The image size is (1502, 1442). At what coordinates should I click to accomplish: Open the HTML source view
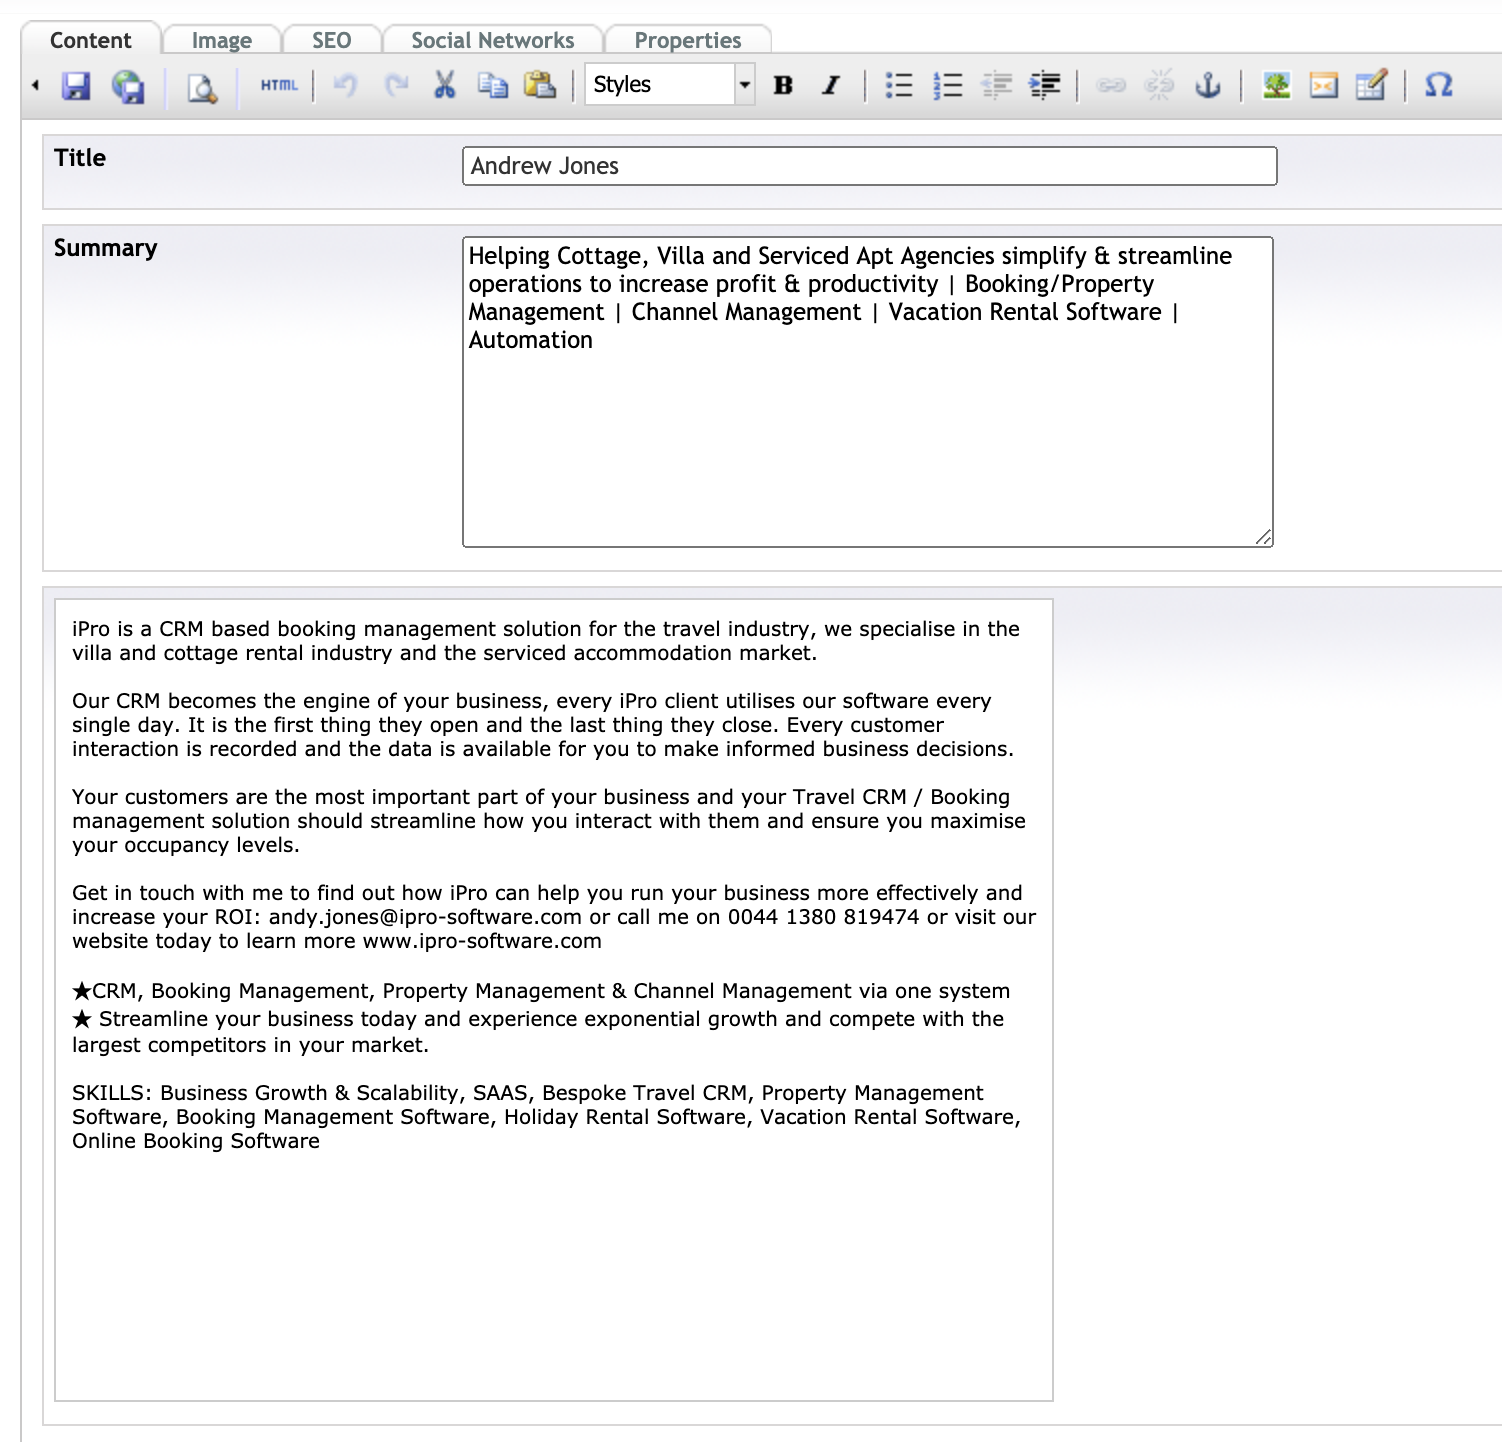tap(279, 85)
